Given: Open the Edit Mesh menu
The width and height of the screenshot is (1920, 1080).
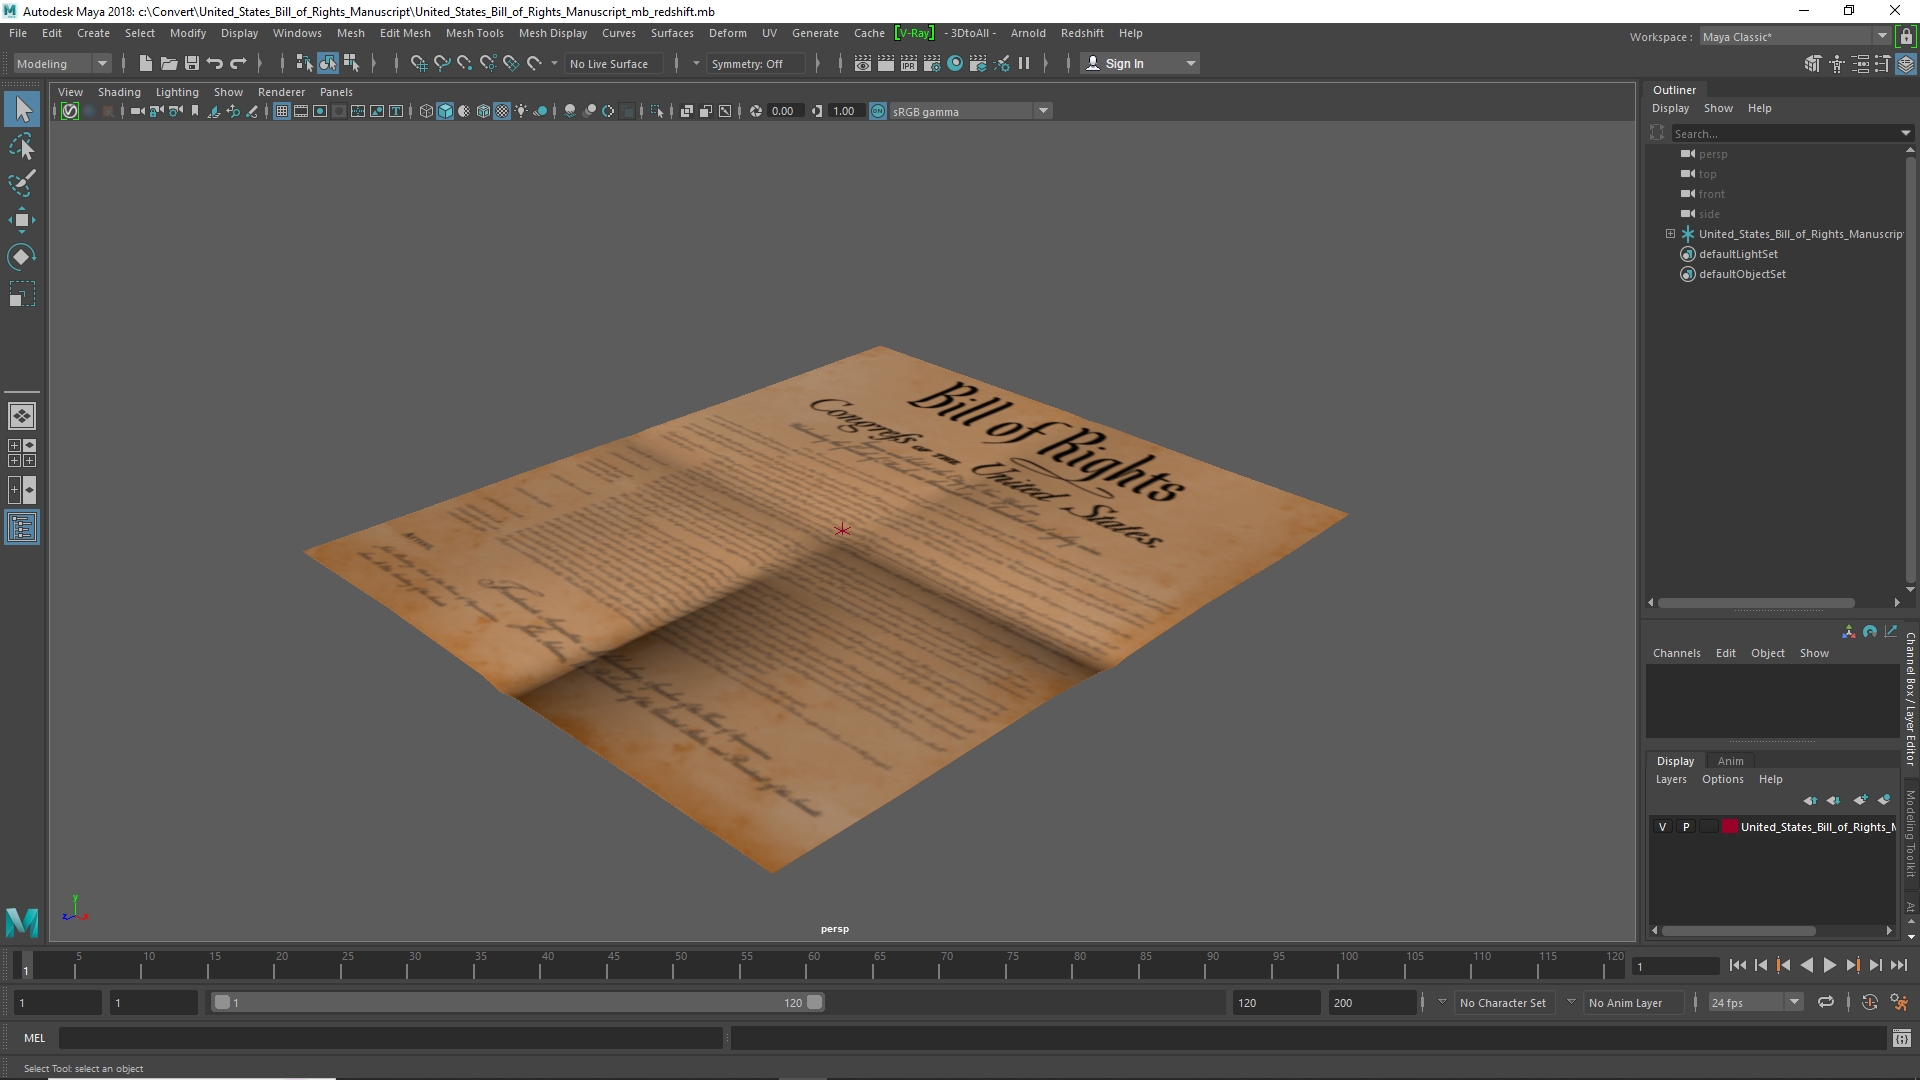Looking at the screenshot, I should click(405, 33).
